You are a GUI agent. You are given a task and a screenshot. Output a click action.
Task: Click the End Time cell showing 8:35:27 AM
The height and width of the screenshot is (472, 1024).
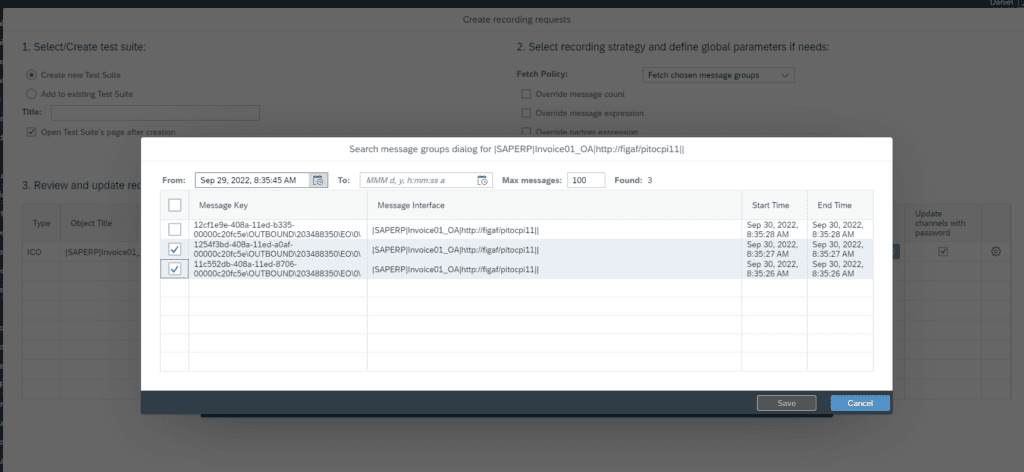pos(838,249)
